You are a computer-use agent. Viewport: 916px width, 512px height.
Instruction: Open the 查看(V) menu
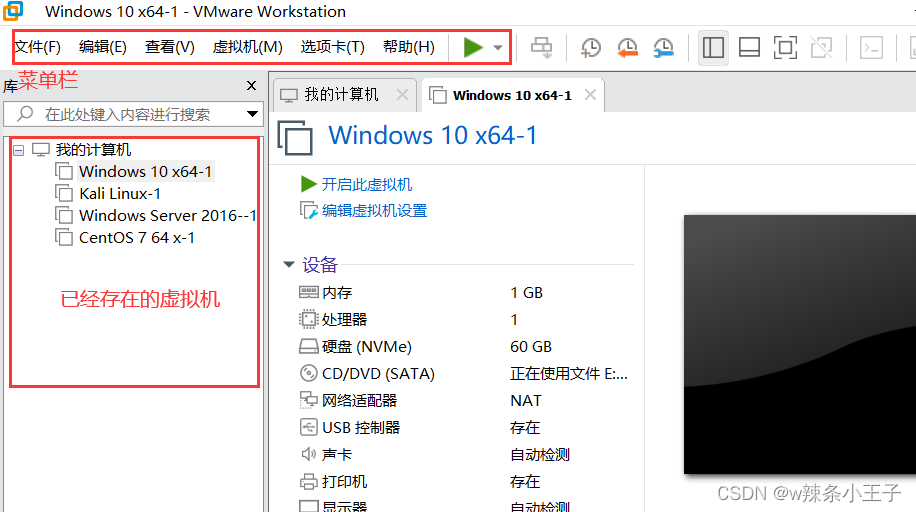coord(169,47)
